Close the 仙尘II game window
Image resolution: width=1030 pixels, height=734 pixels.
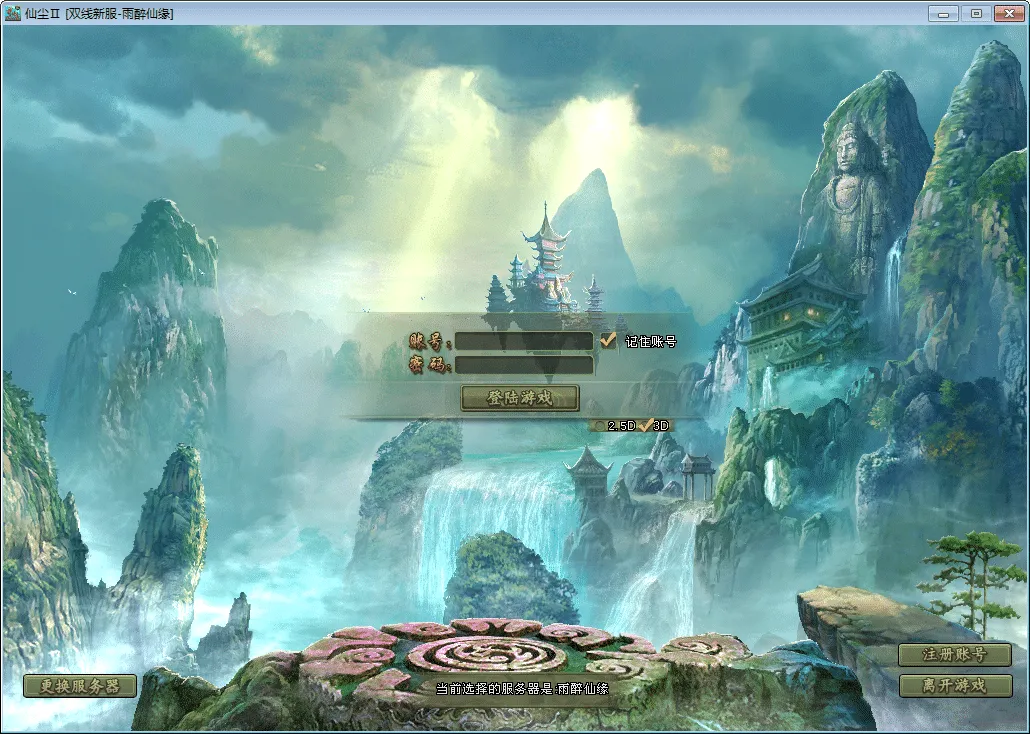tap(1010, 14)
